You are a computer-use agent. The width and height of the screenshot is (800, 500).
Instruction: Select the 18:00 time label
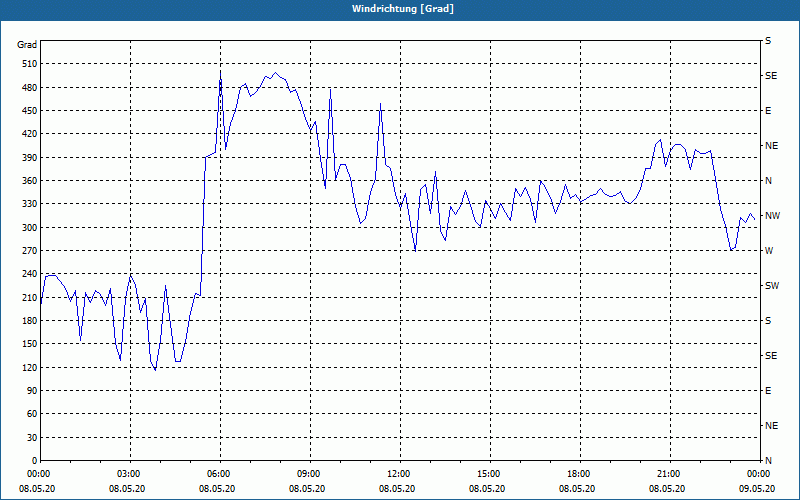coord(579,474)
